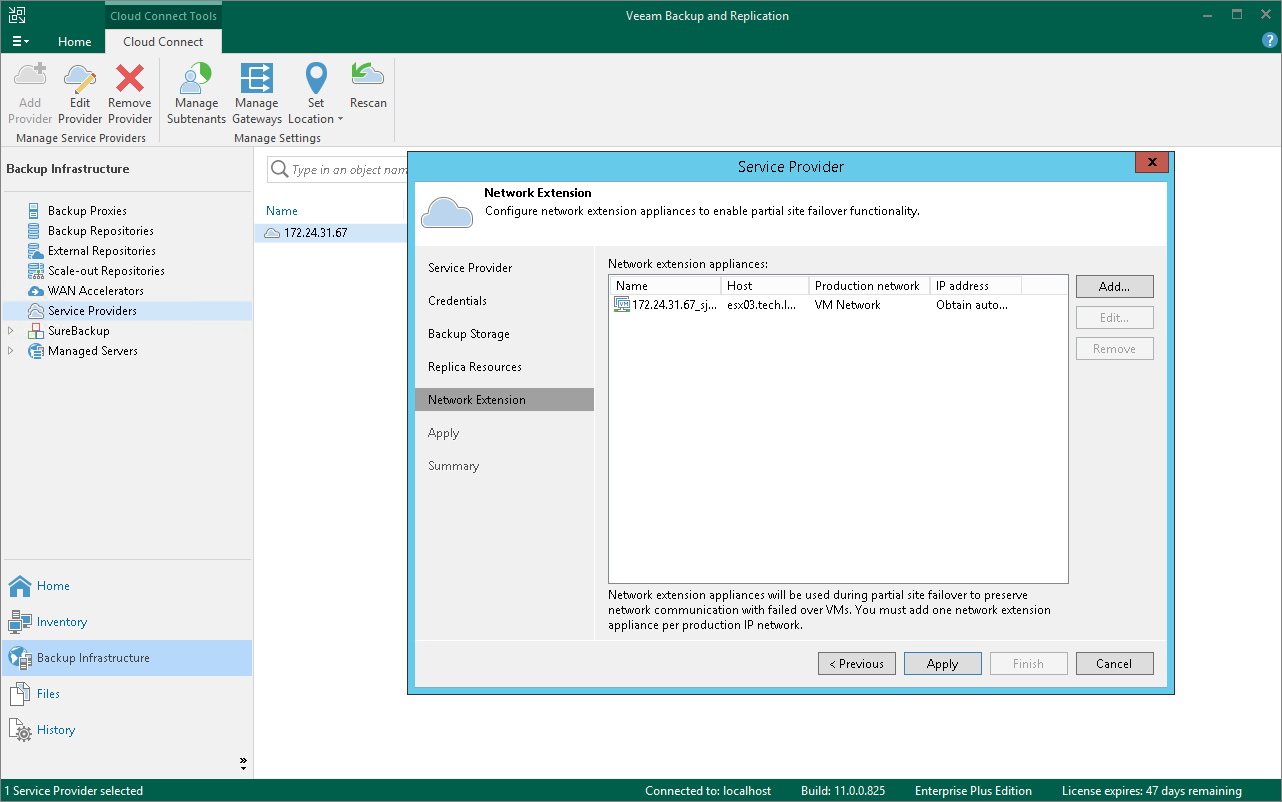Select Backup Repositories in the tree
The image size is (1282, 802).
(100, 231)
